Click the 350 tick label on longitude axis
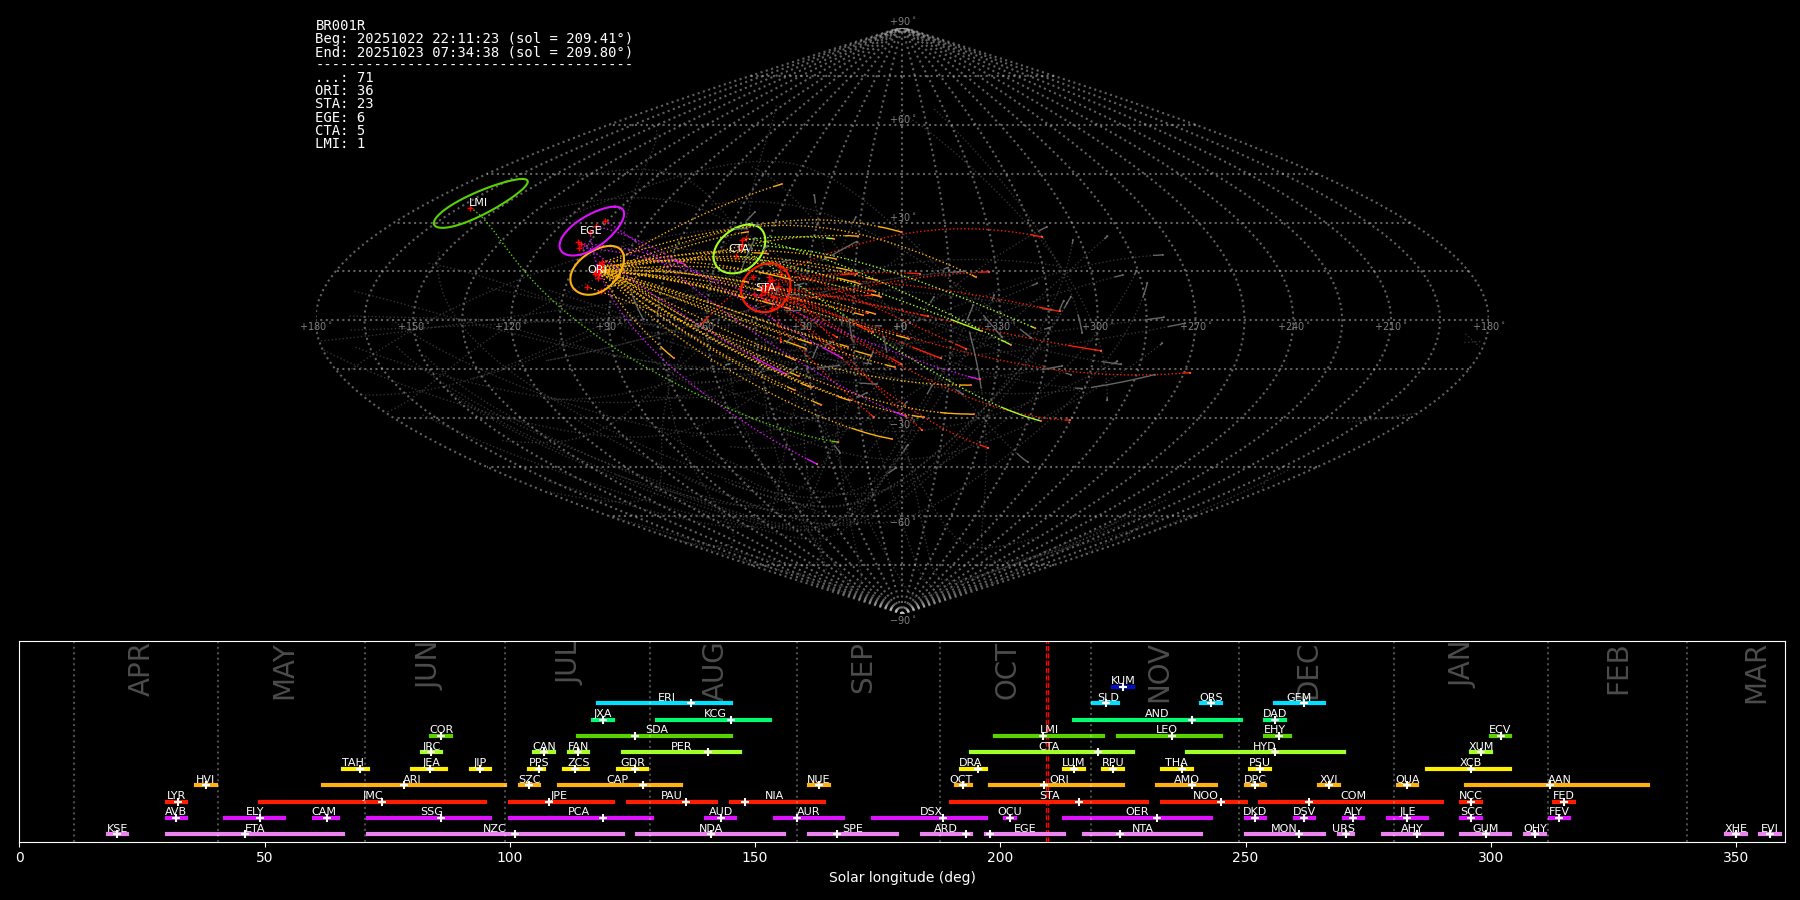 [x=1736, y=857]
